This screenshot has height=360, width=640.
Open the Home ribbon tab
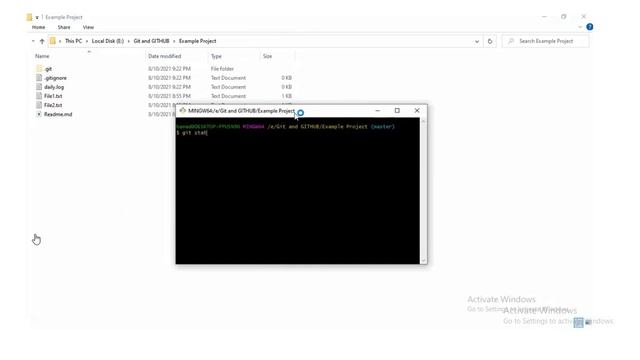click(38, 27)
